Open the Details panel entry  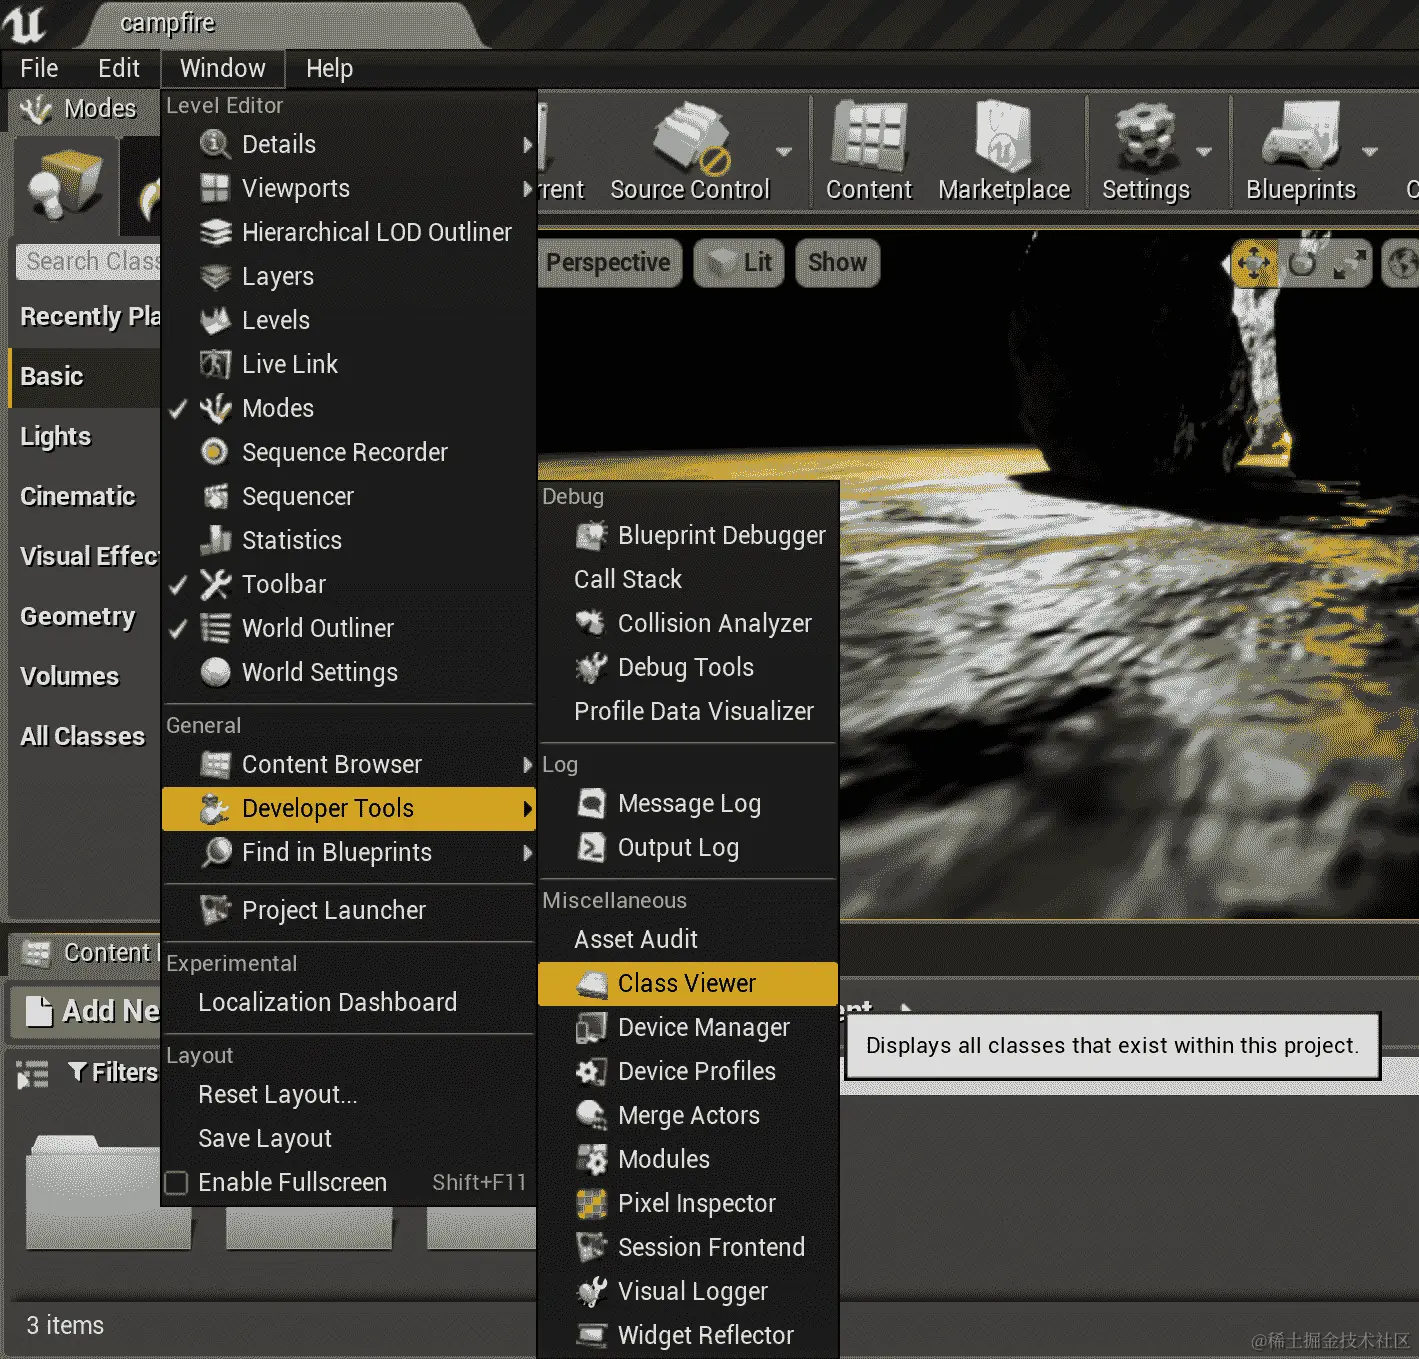tap(349, 144)
